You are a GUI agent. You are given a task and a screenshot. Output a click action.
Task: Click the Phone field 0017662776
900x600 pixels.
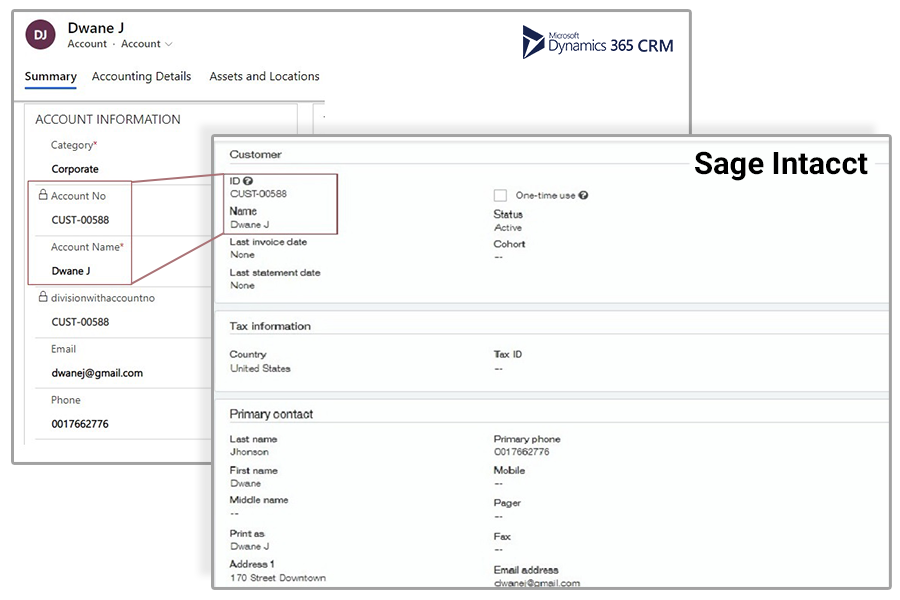tap(80, 424)
